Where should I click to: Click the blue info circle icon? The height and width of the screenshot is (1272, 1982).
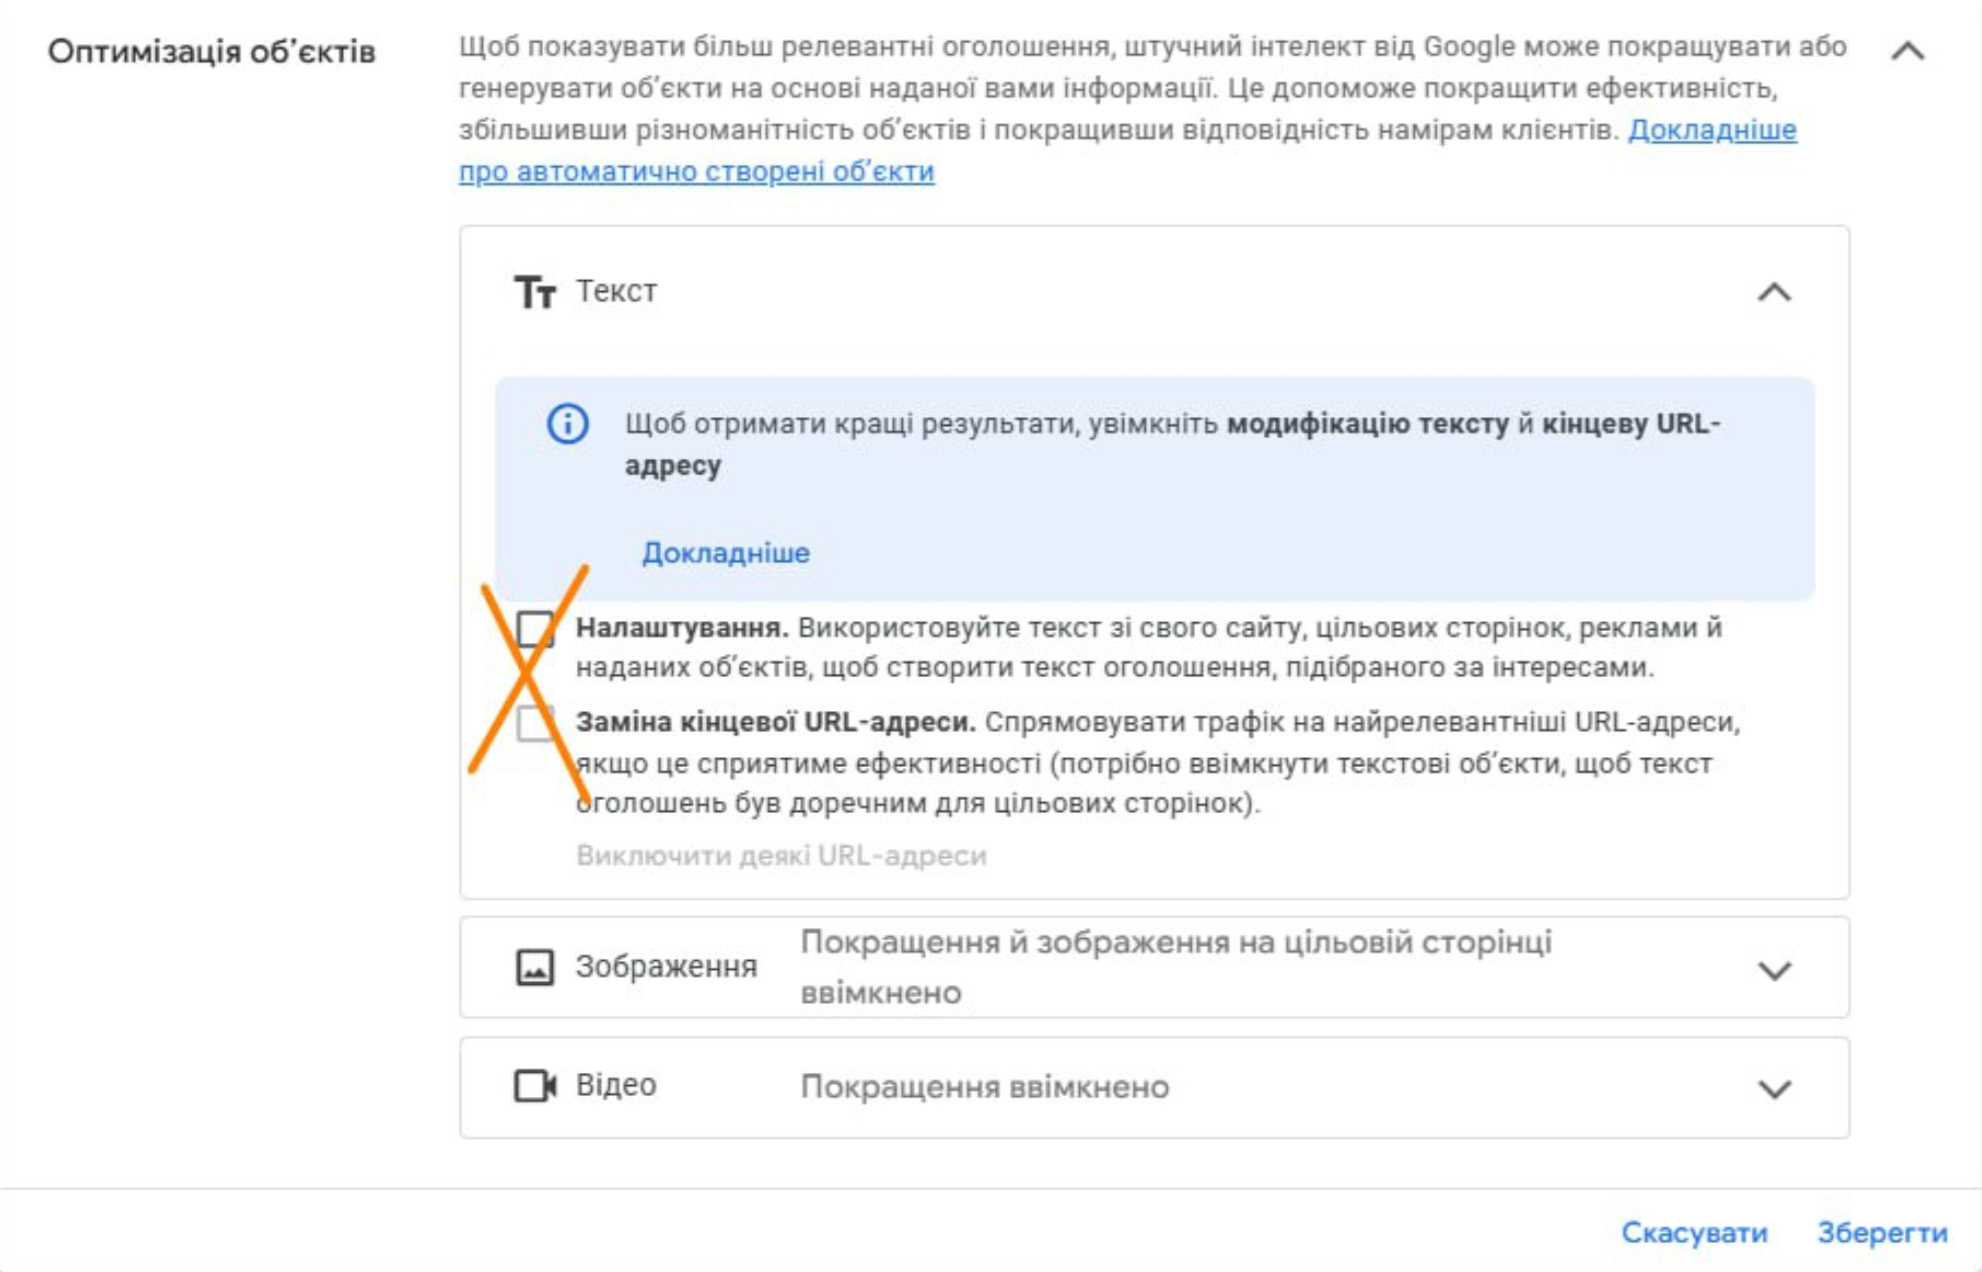coord(567,424)
